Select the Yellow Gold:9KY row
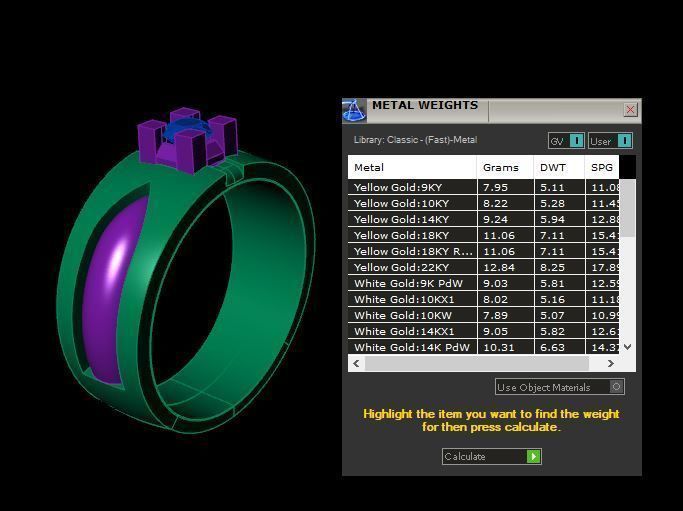The width and height of the screenshot is (683, 511). [x=483, y=187]
